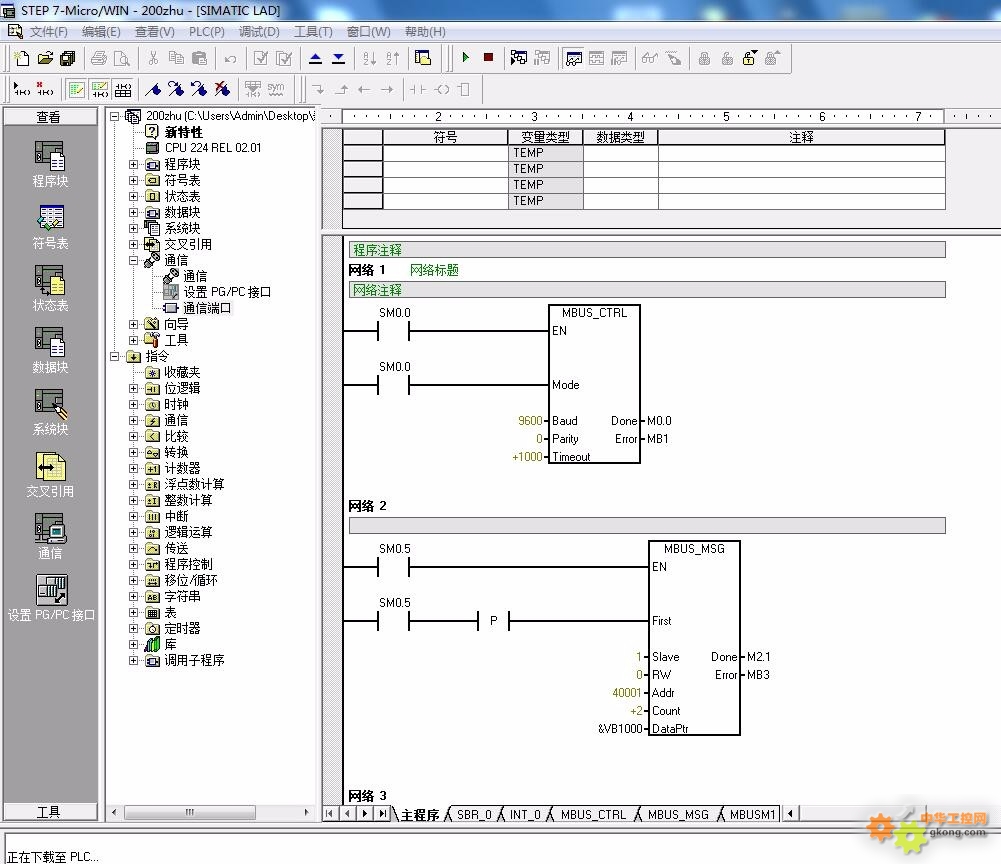
Task: Expand the 数据块 tree node
Action: (133, 212)
